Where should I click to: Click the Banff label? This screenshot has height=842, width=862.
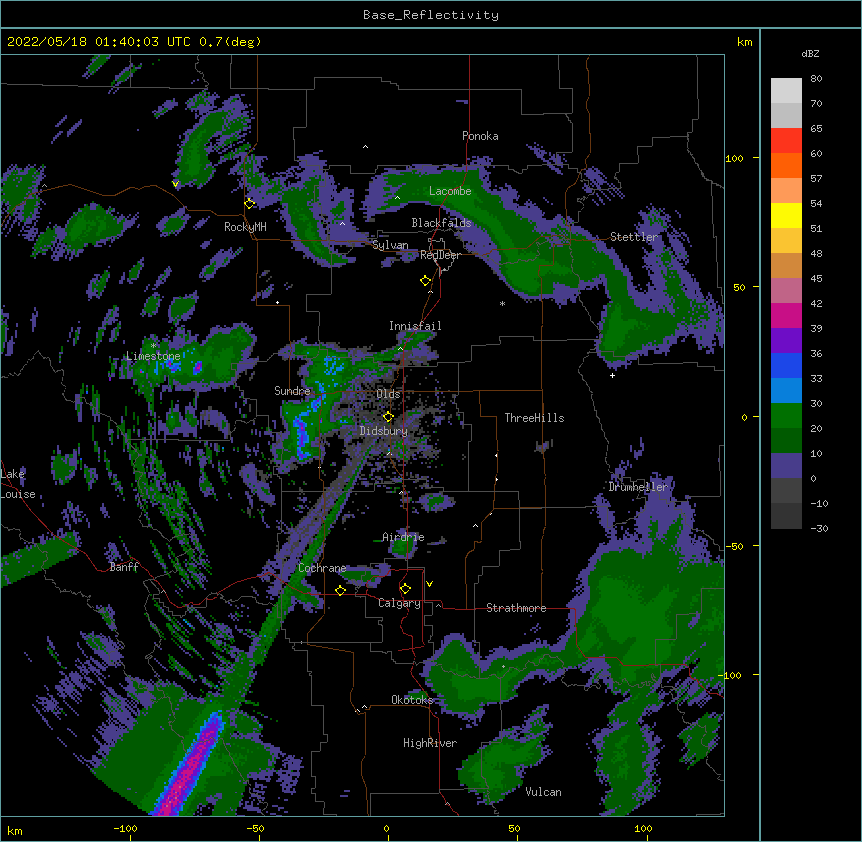124,567
